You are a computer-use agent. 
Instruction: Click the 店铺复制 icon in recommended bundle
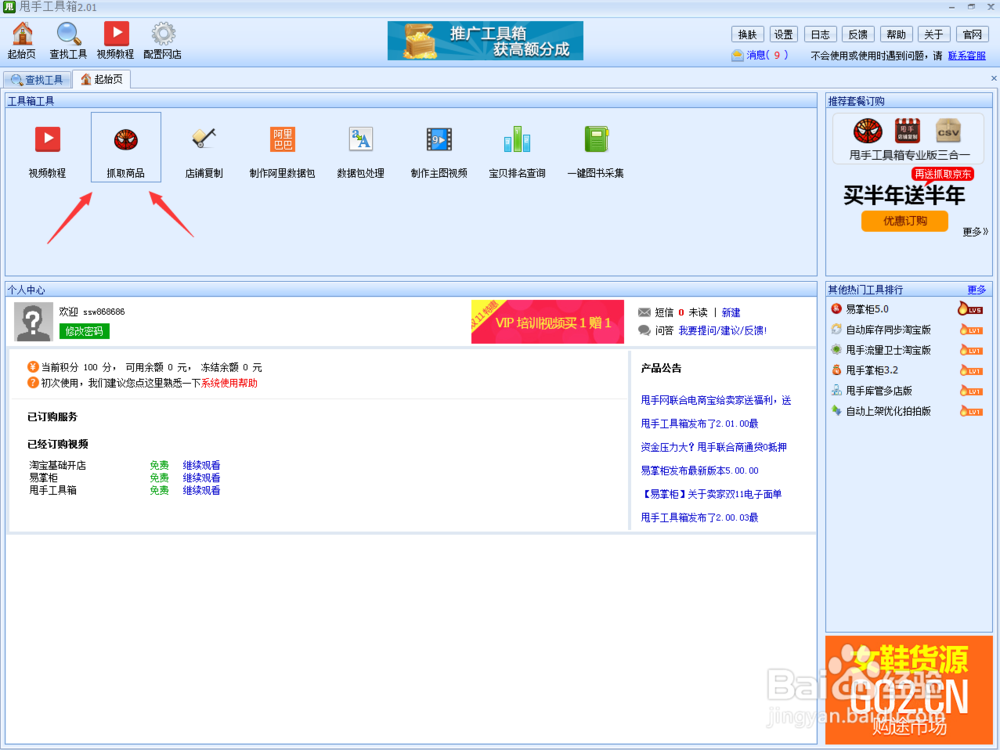point(908,130)
